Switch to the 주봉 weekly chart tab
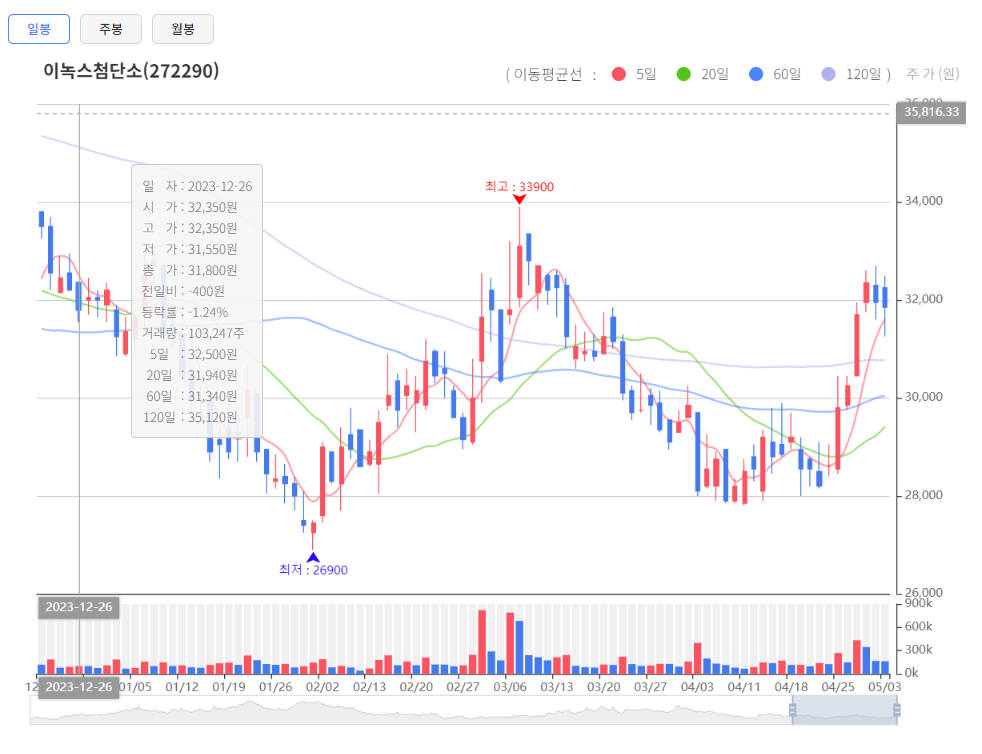Screen dimensions: 982x754 (111, 29)
